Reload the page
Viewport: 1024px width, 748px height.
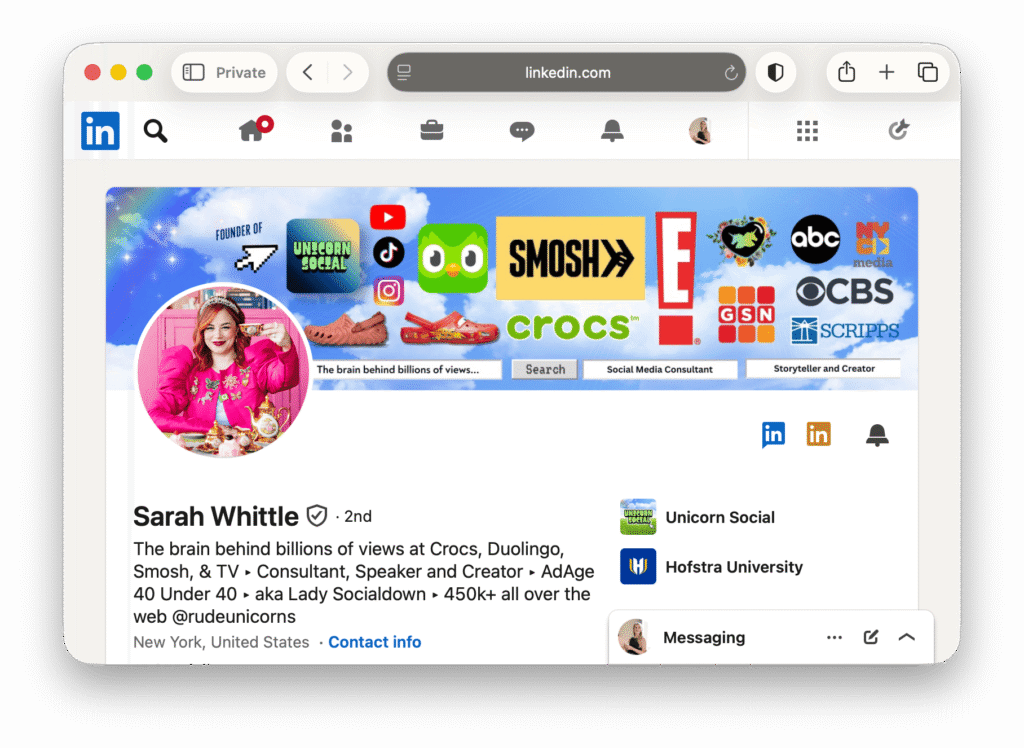pos(731,73)
